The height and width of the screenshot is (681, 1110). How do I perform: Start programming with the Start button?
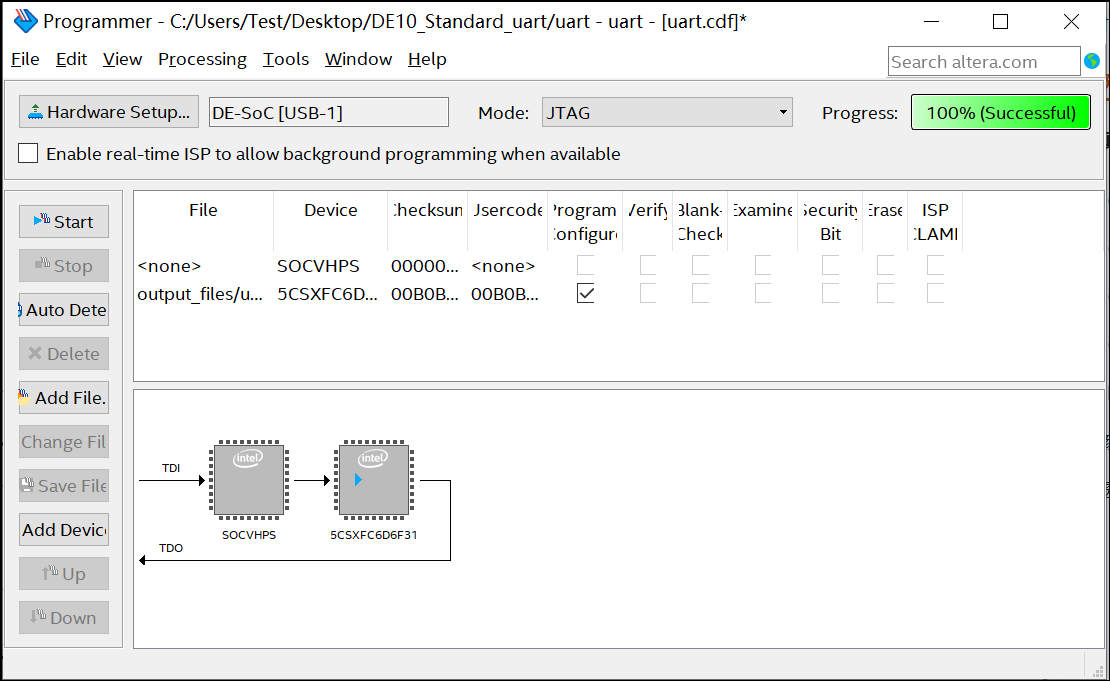pos(64,222)
